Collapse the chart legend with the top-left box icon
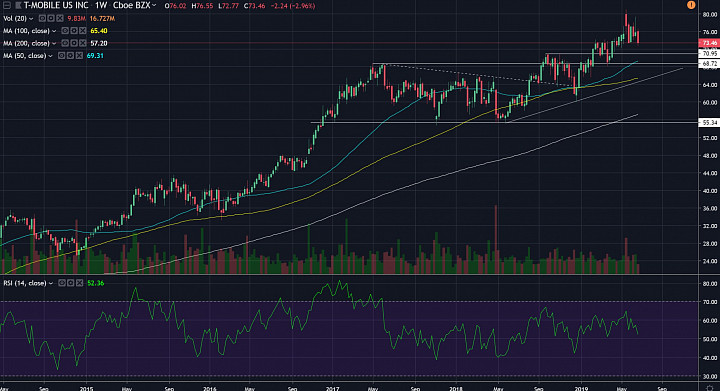720x391 pixels. click(7, 6)
